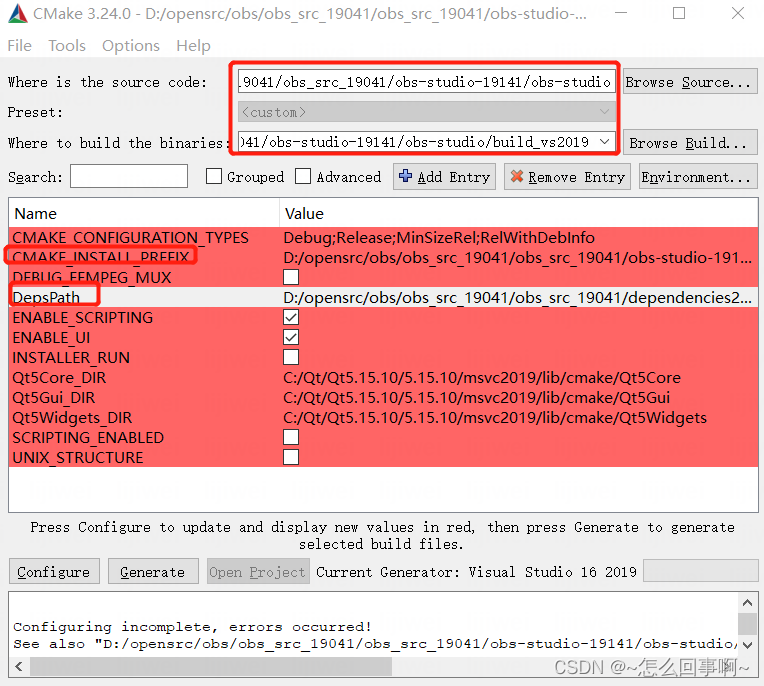The image size is (764, 686).
Task: Click the Qt5Widgets cmake path value
Action: (495, 418)
